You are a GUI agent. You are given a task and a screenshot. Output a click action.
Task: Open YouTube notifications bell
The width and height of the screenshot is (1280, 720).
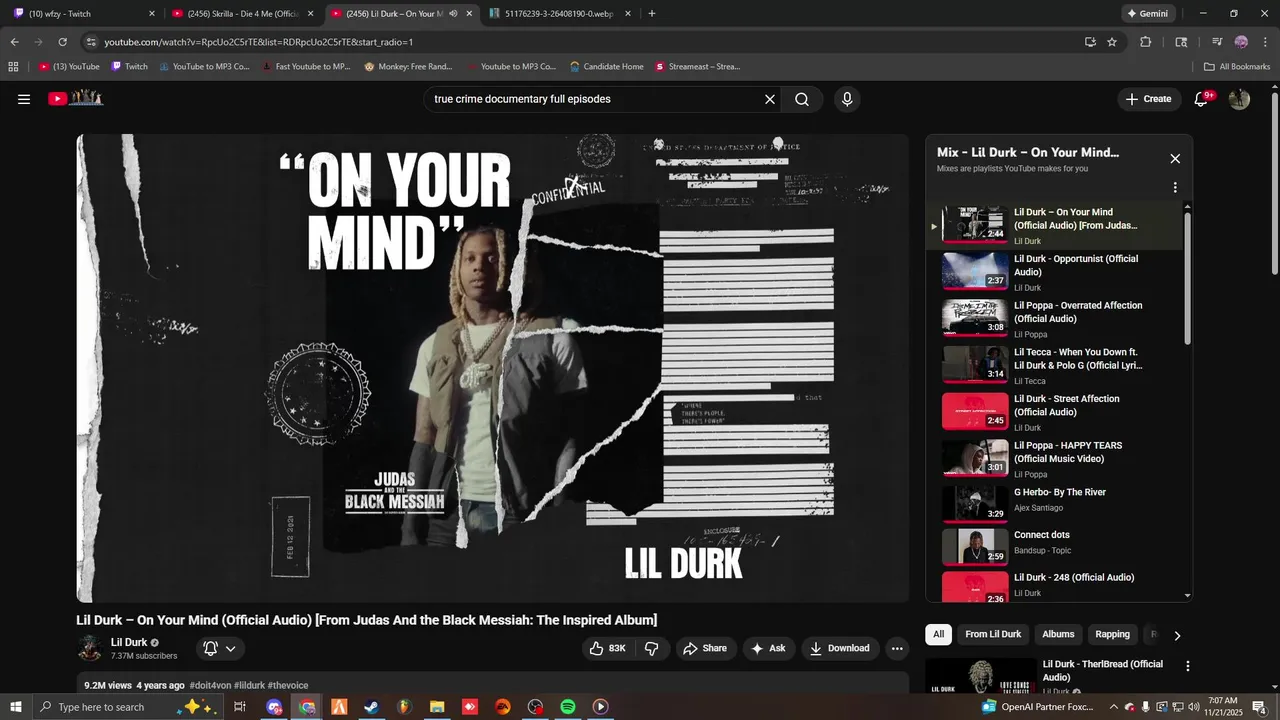pyautogui.click(x=1202, y=99)
